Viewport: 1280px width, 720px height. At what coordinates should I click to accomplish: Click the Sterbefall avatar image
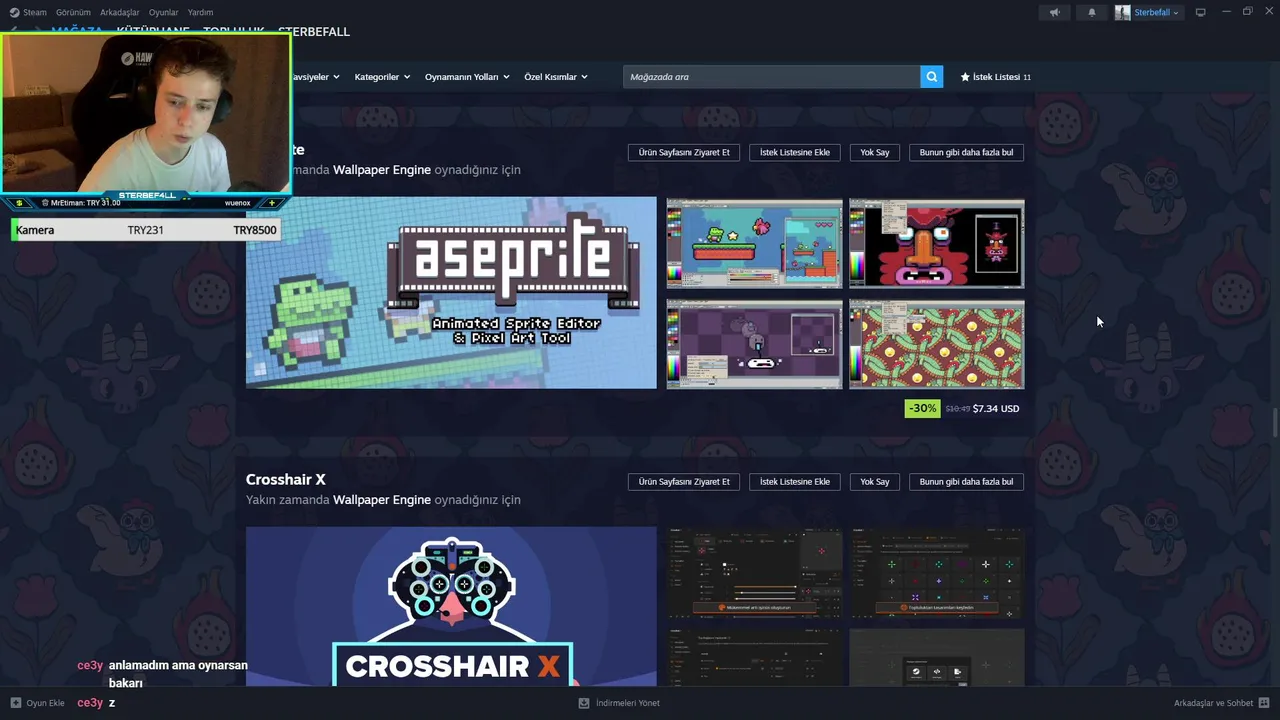coord(1123,12)
